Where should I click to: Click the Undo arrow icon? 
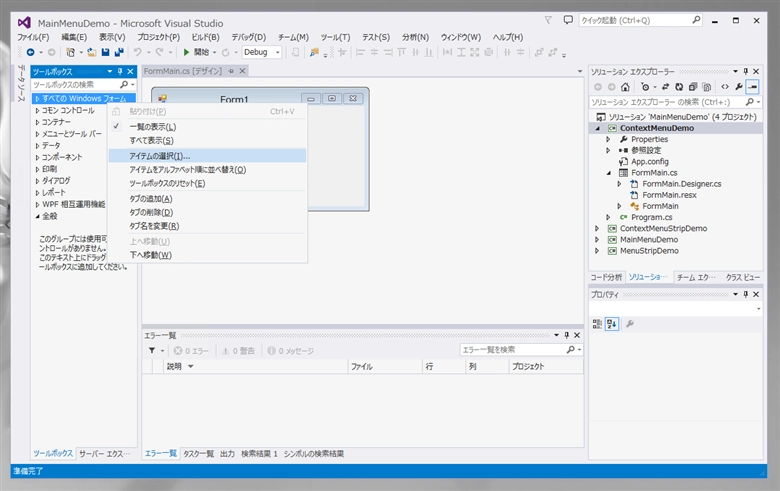(x=138, y=52)
